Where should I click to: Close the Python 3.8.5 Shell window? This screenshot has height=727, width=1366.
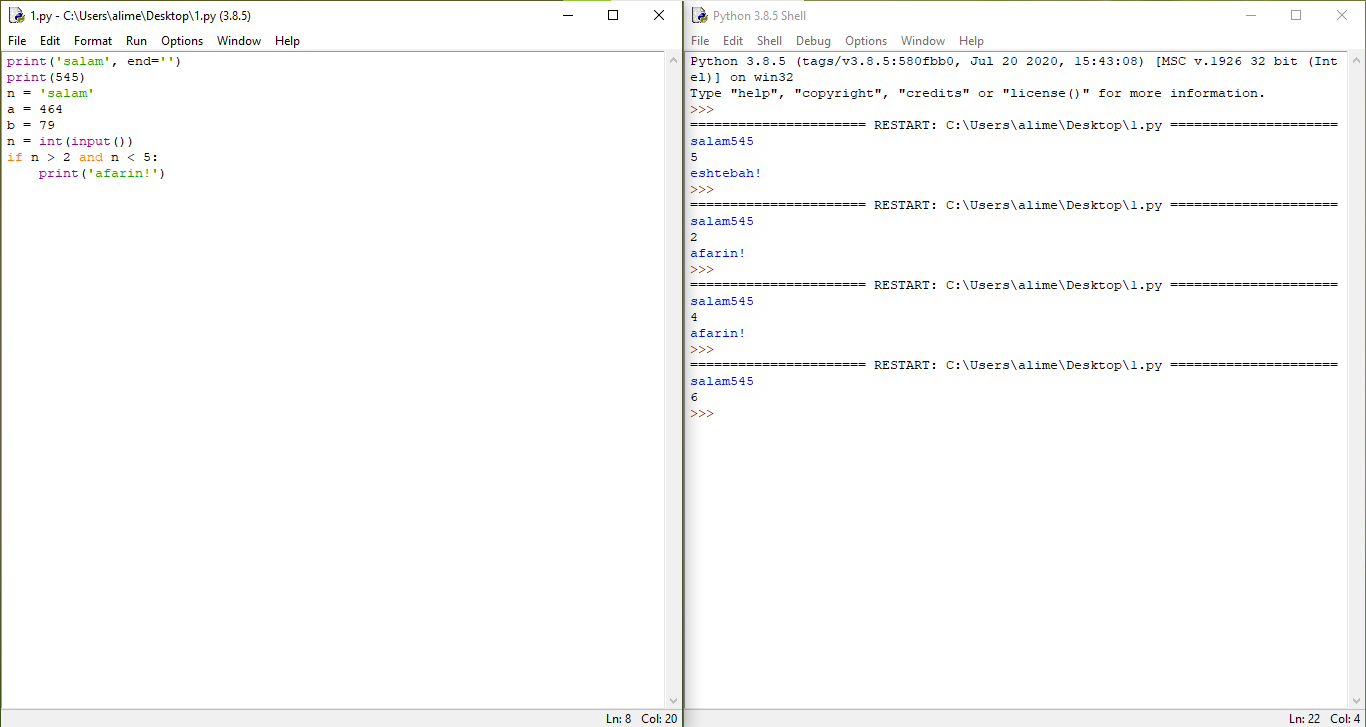[x=1342, y=15]
